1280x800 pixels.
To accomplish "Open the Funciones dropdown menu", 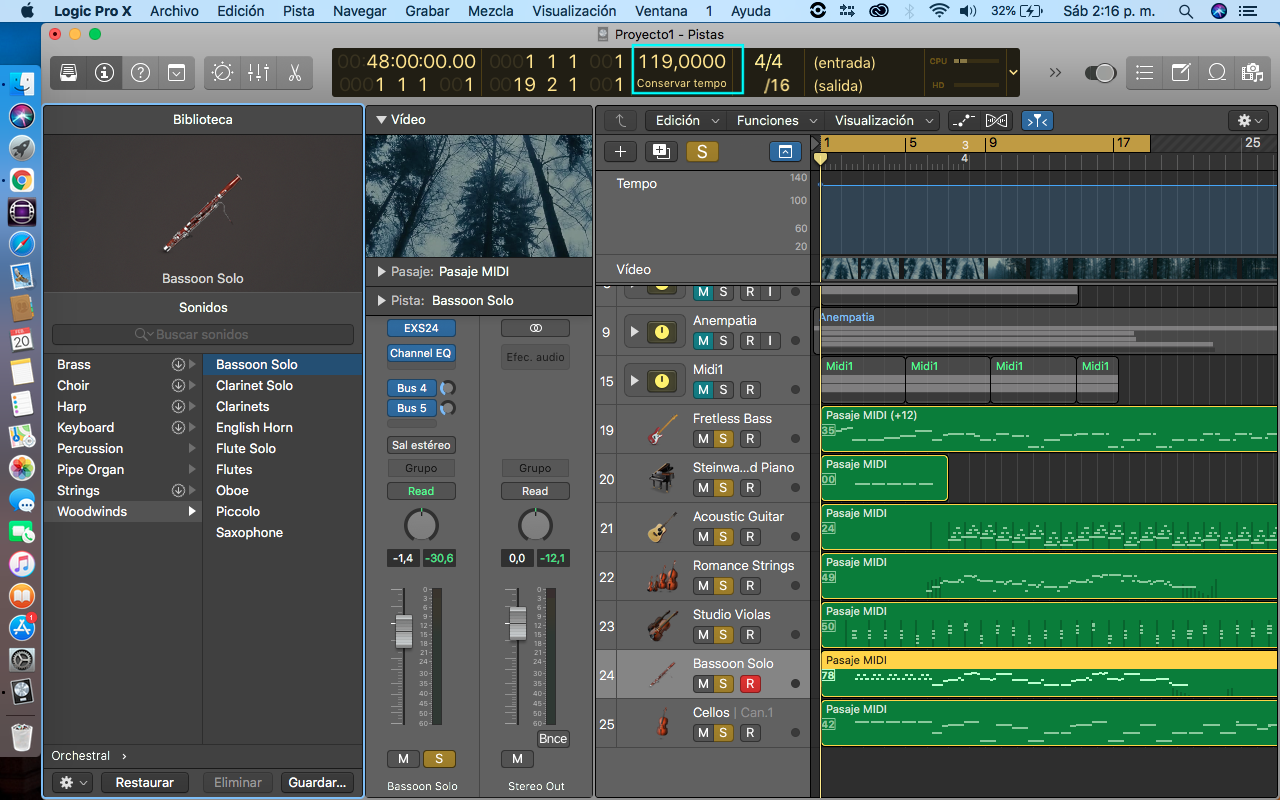I will (776, 120).
